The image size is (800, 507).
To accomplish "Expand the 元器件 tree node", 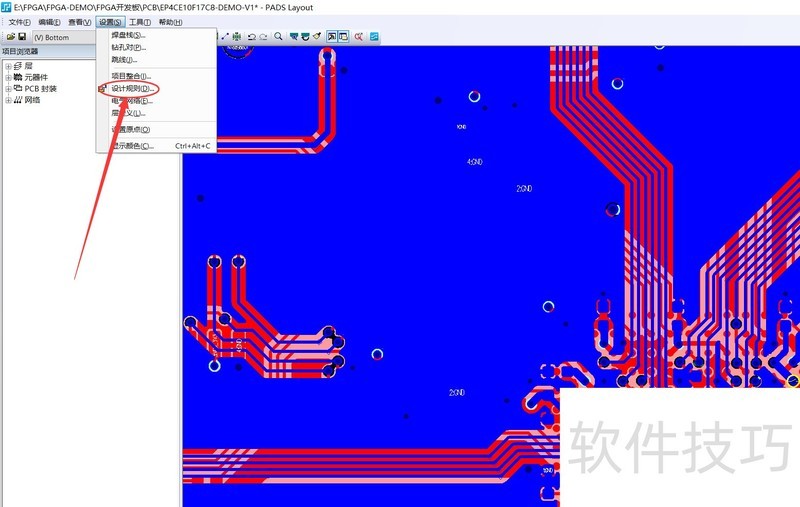I will pyautogui.click(x=8, y=78).
